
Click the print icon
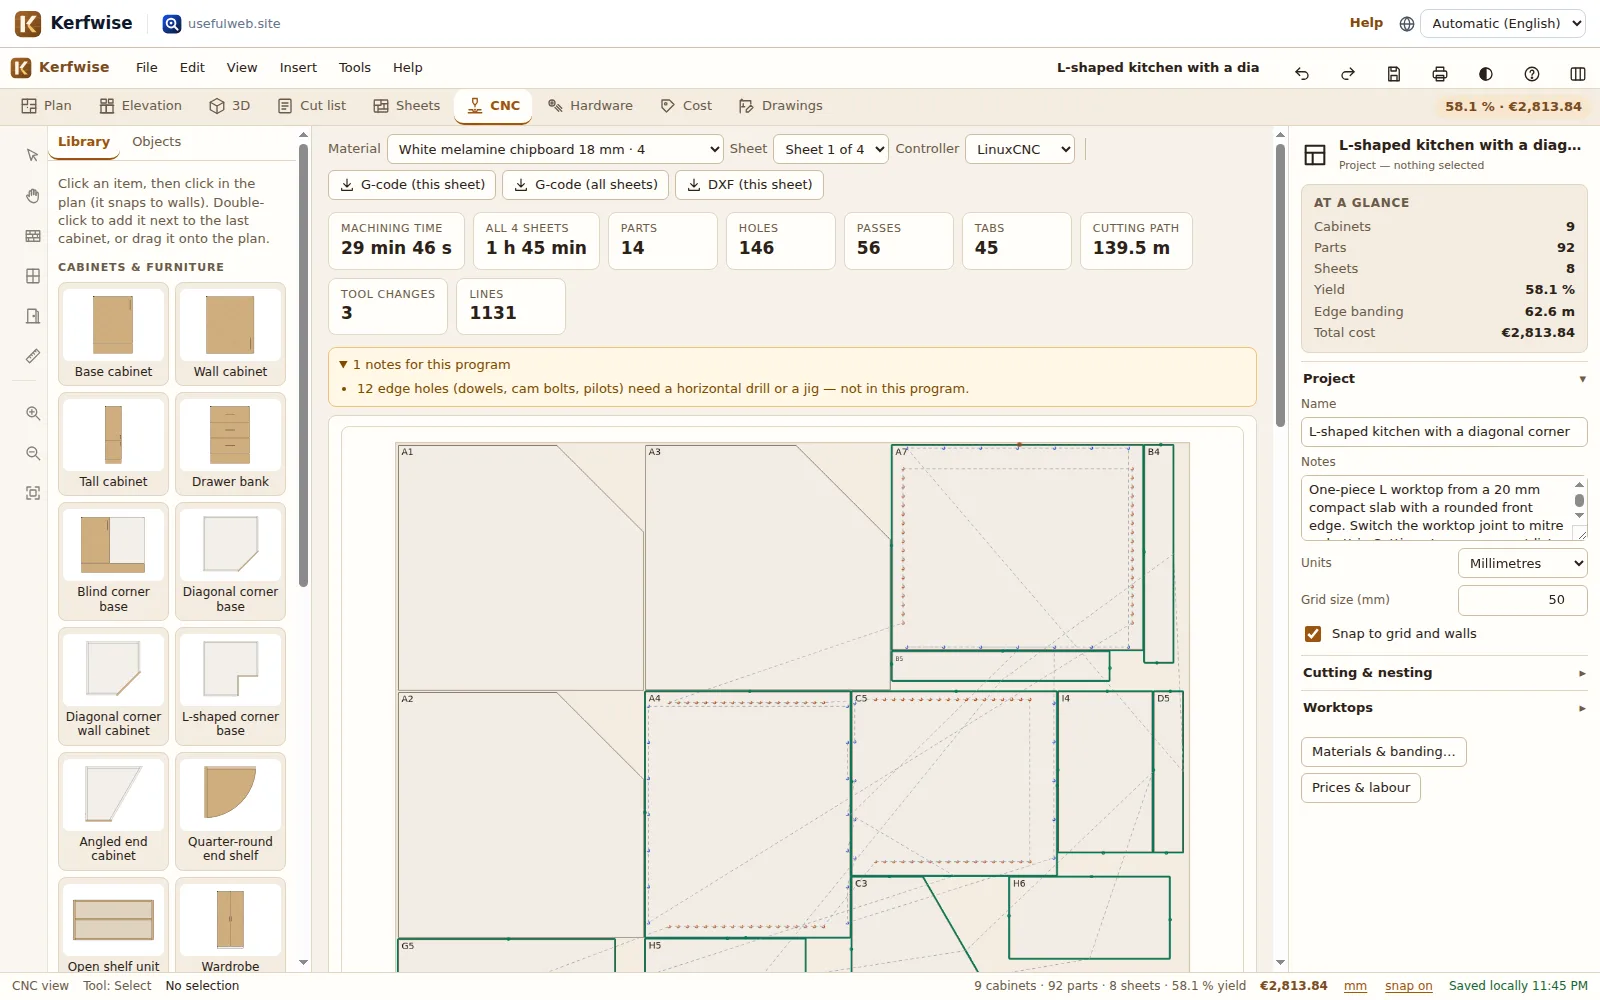[x=1440, y=74]
